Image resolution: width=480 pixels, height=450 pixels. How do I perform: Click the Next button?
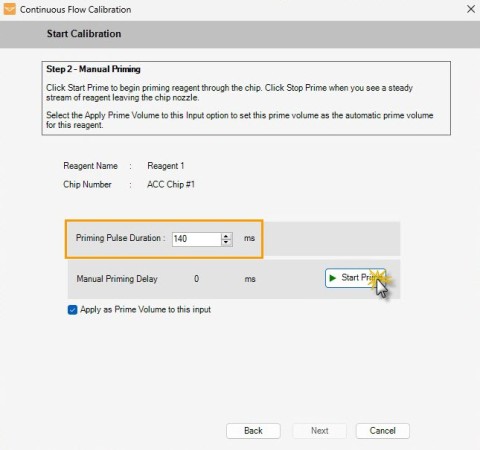click(320, 431)
